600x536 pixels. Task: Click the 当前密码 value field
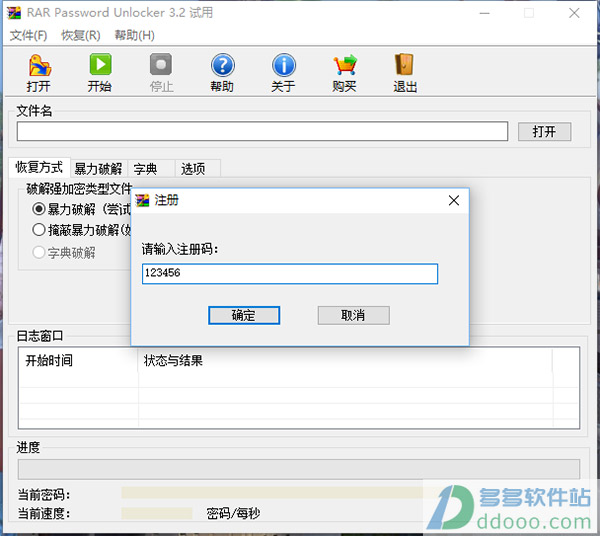click(272, 493)
